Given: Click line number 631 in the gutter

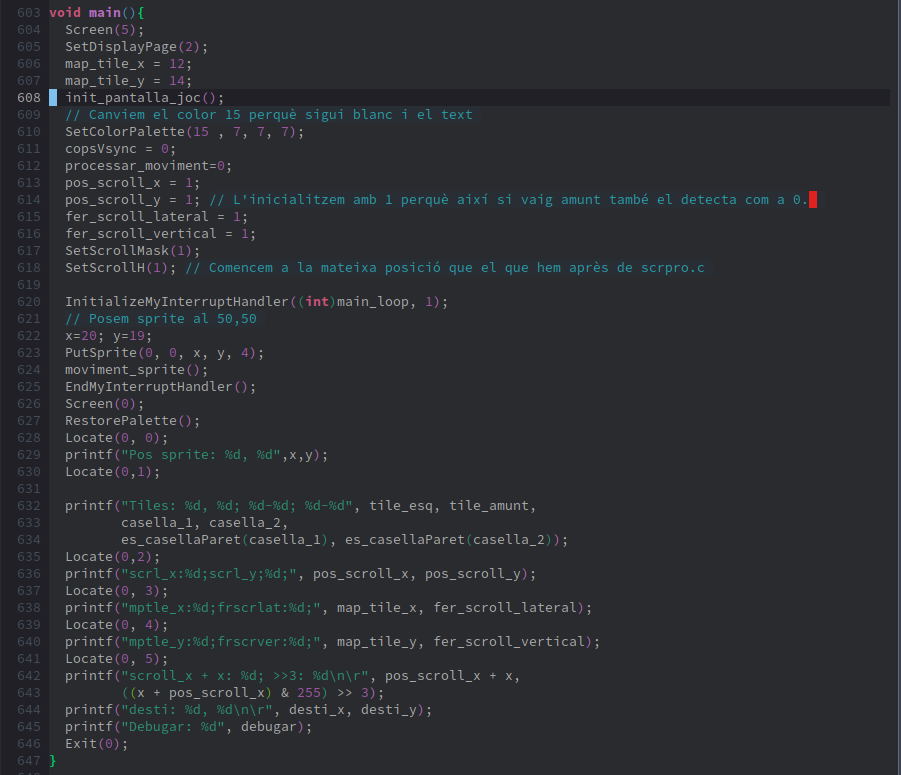Looking at the screenshot, I should pyautogui.click(x=29, y=489).
